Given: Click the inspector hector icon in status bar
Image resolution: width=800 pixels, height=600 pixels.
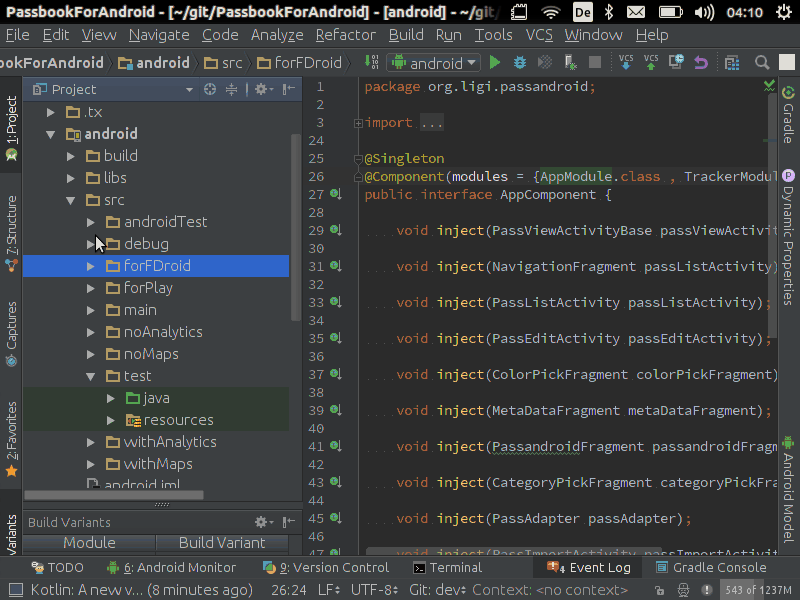Looking at the screenshot, I should pos(683,590).
